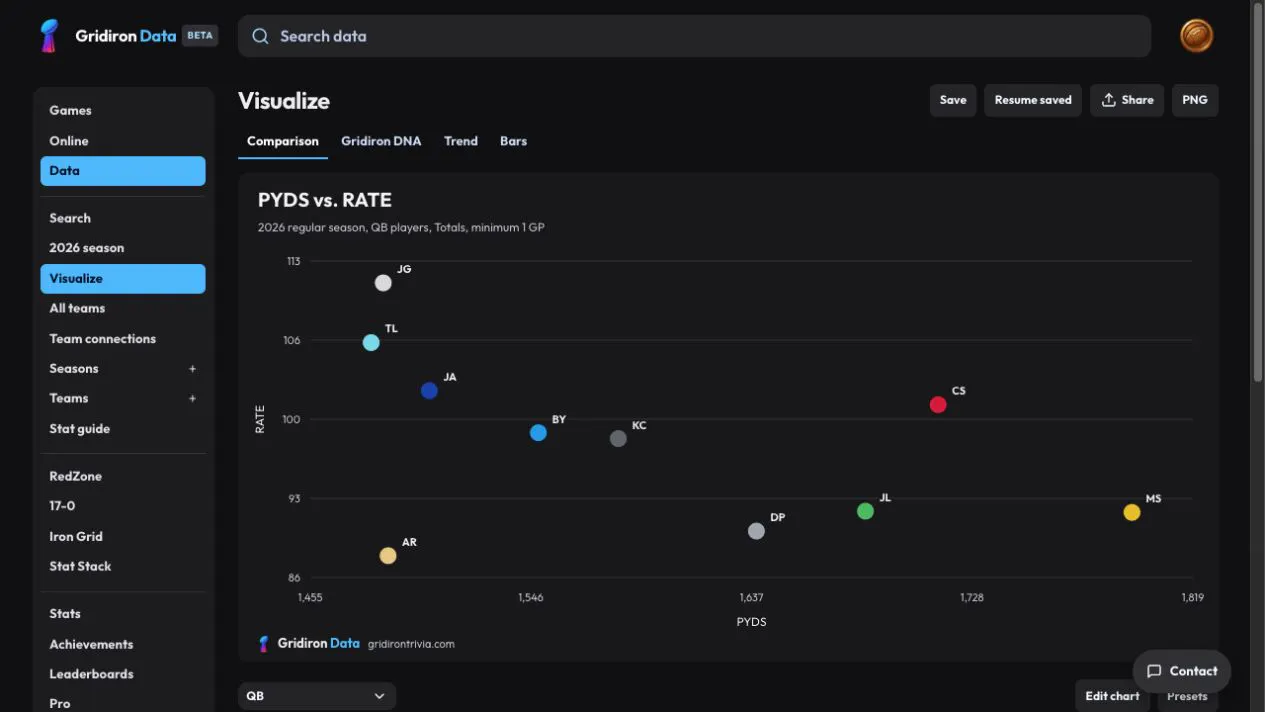This screenshot has width=1265, height=712.
Task: Select the TL data point
Action: (371, 342)
